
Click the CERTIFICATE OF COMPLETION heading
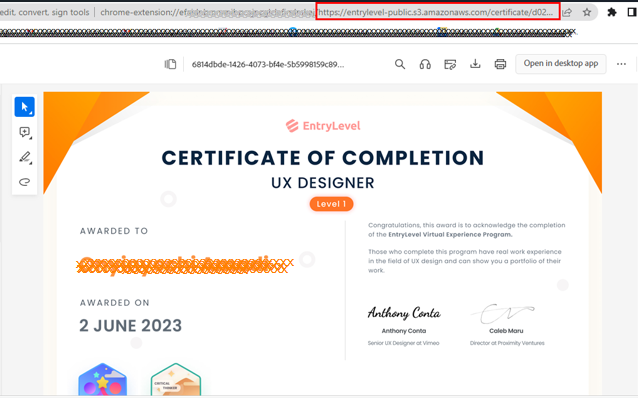(323, 158)
